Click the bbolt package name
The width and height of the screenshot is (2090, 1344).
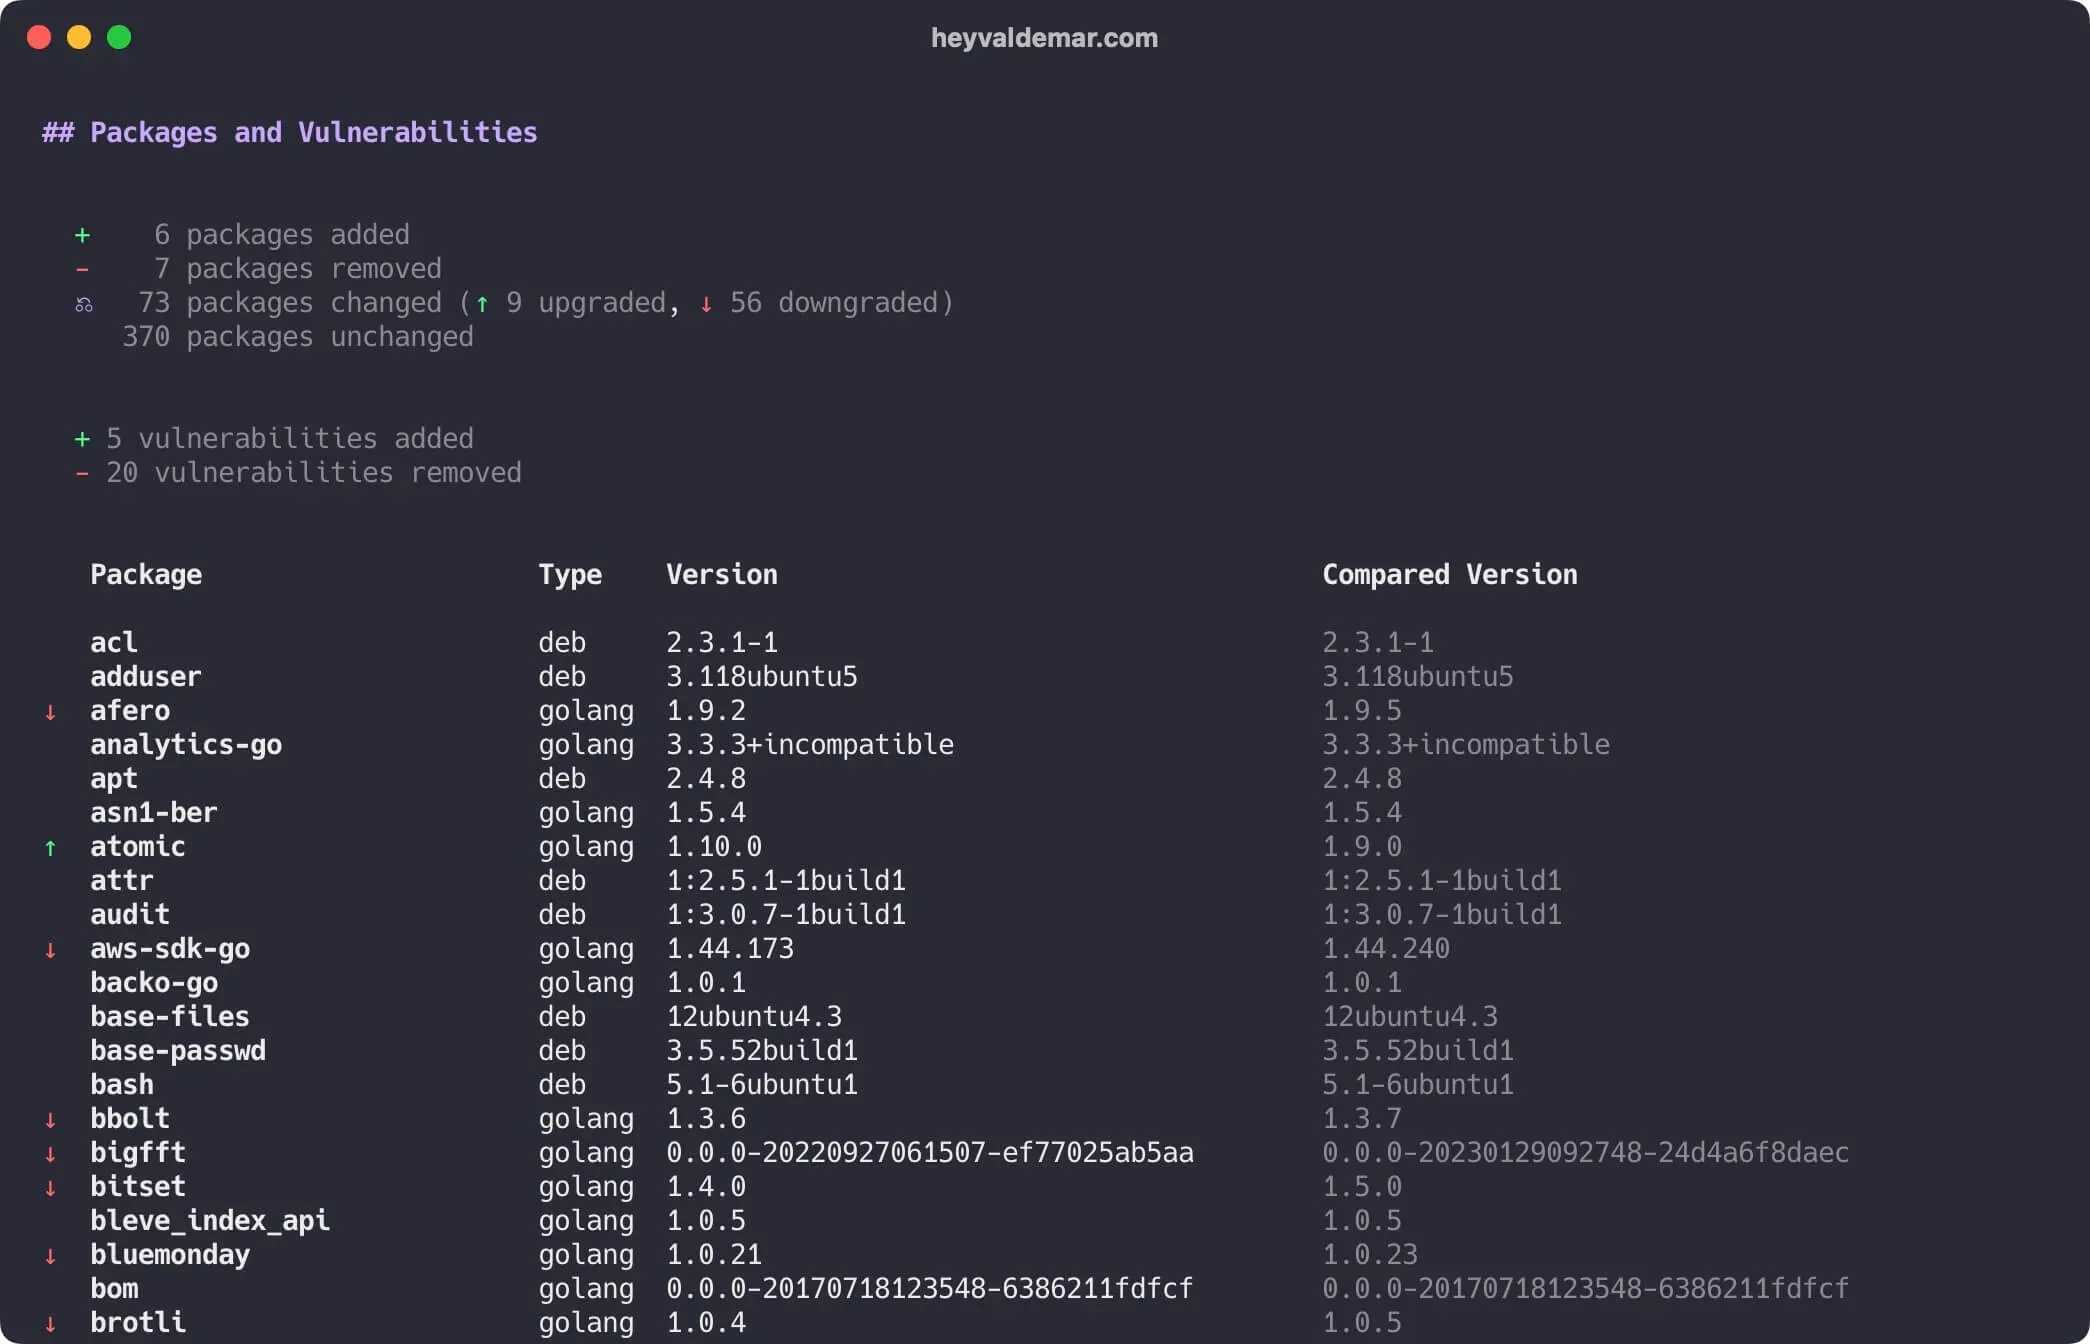(x=130, y=1118)
